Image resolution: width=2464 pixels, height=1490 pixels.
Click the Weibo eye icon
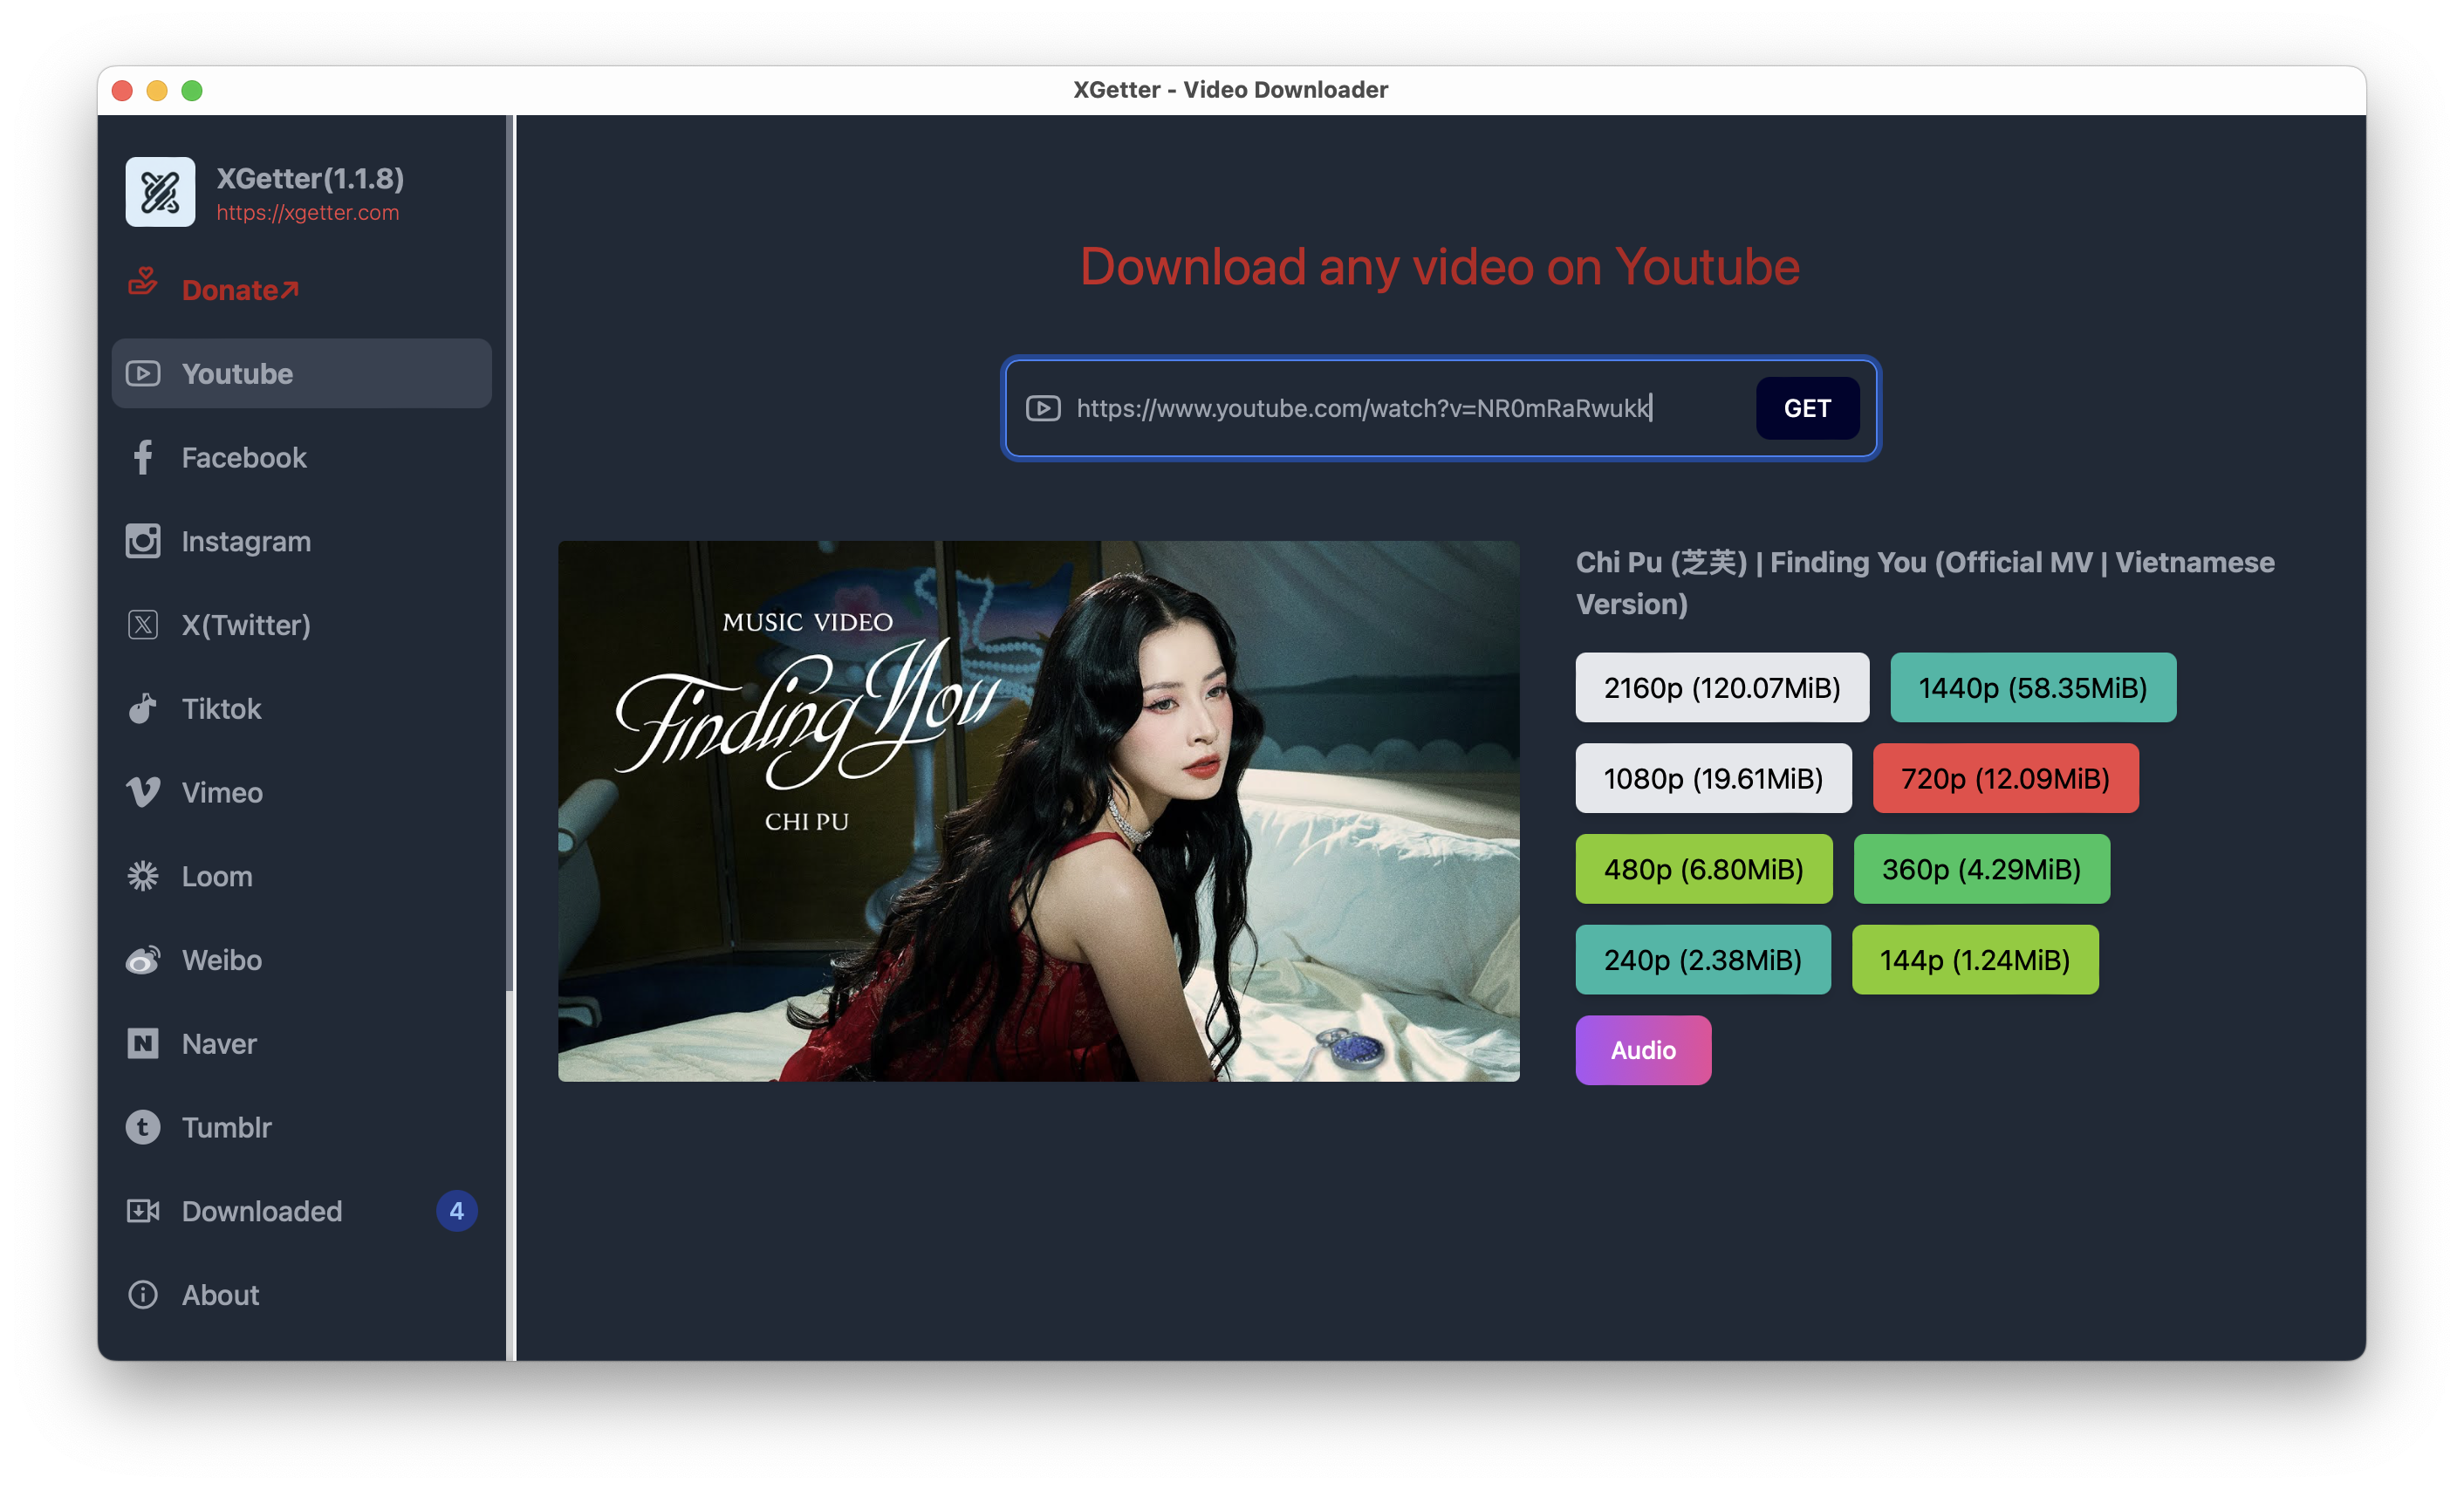[x=143, y=960]
